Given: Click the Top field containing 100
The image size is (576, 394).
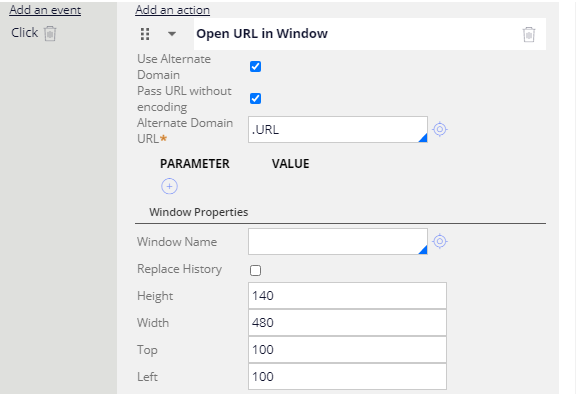Looking at the screenshot, I should [347, 350].
